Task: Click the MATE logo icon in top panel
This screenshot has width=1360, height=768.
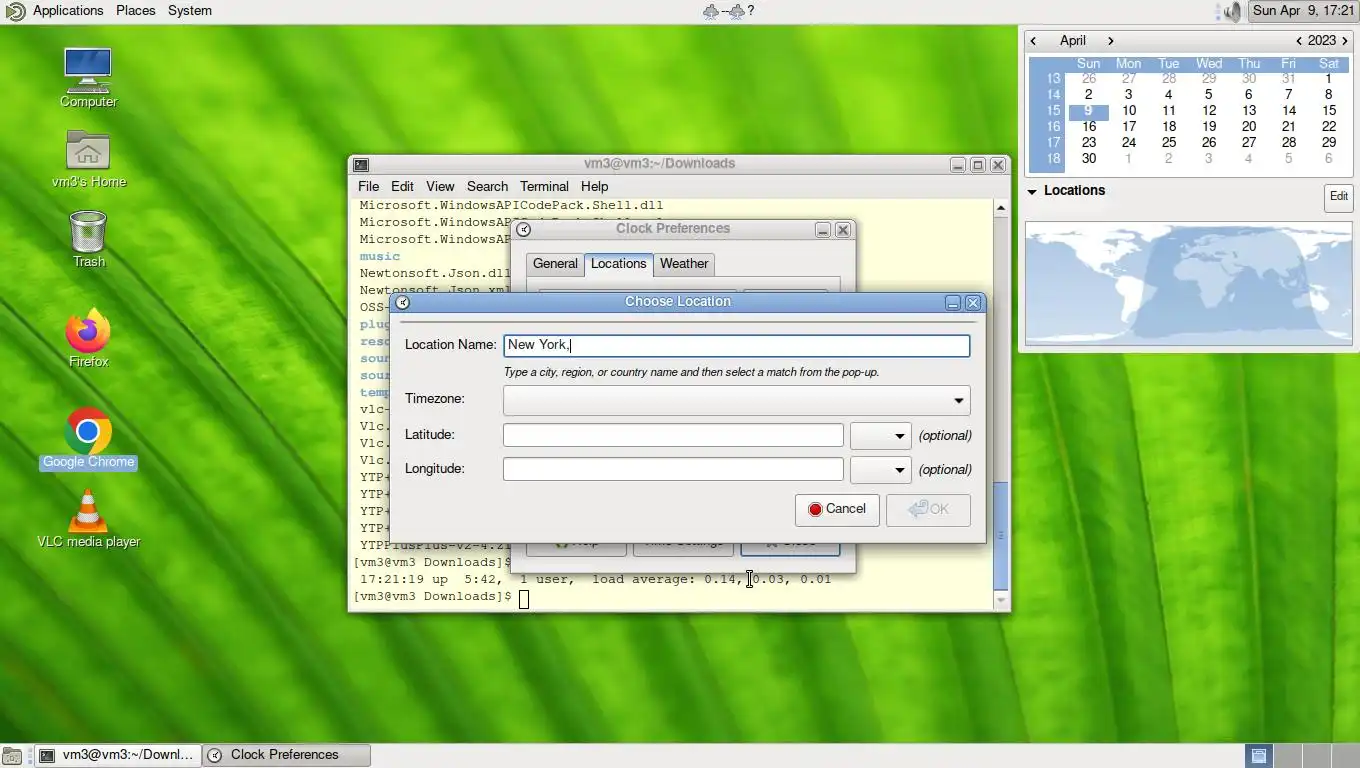Action: click(15, 11)
